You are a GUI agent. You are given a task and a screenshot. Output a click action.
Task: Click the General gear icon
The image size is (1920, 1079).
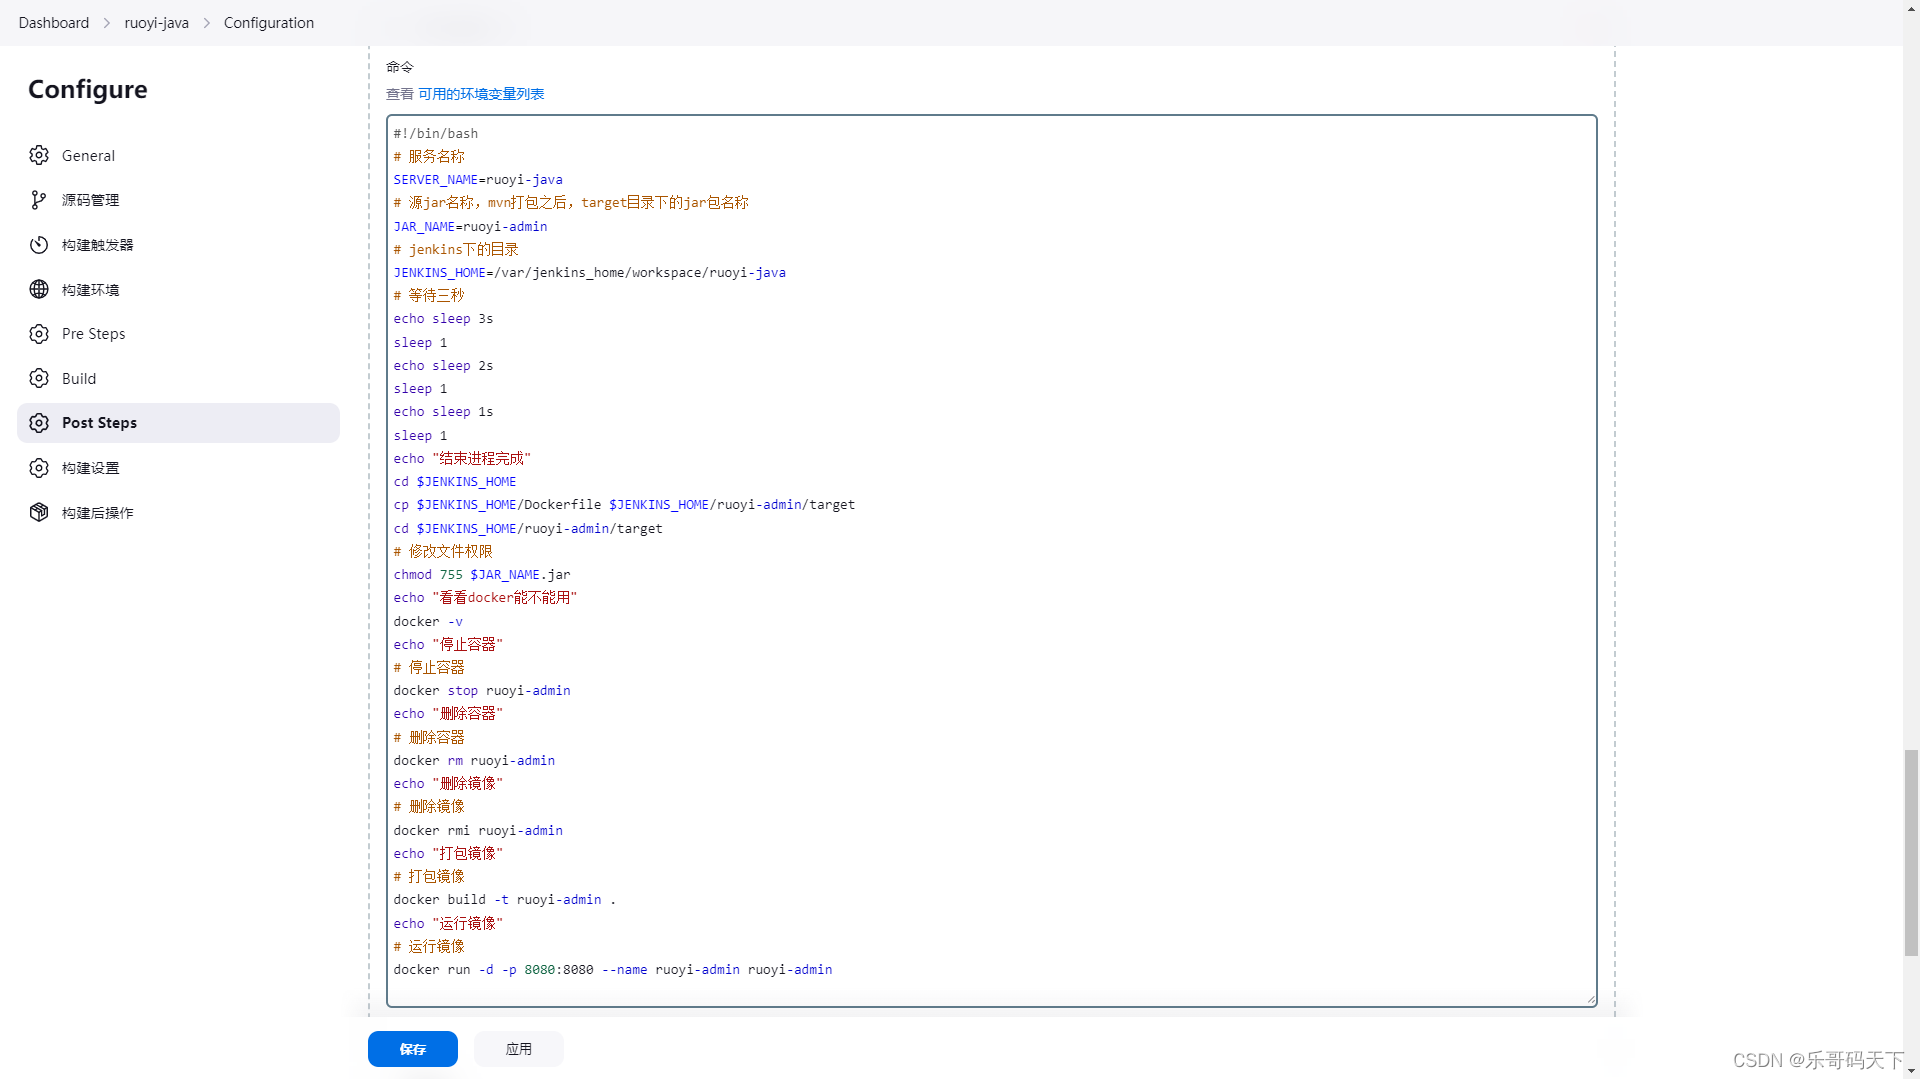[x=39, y=155]
